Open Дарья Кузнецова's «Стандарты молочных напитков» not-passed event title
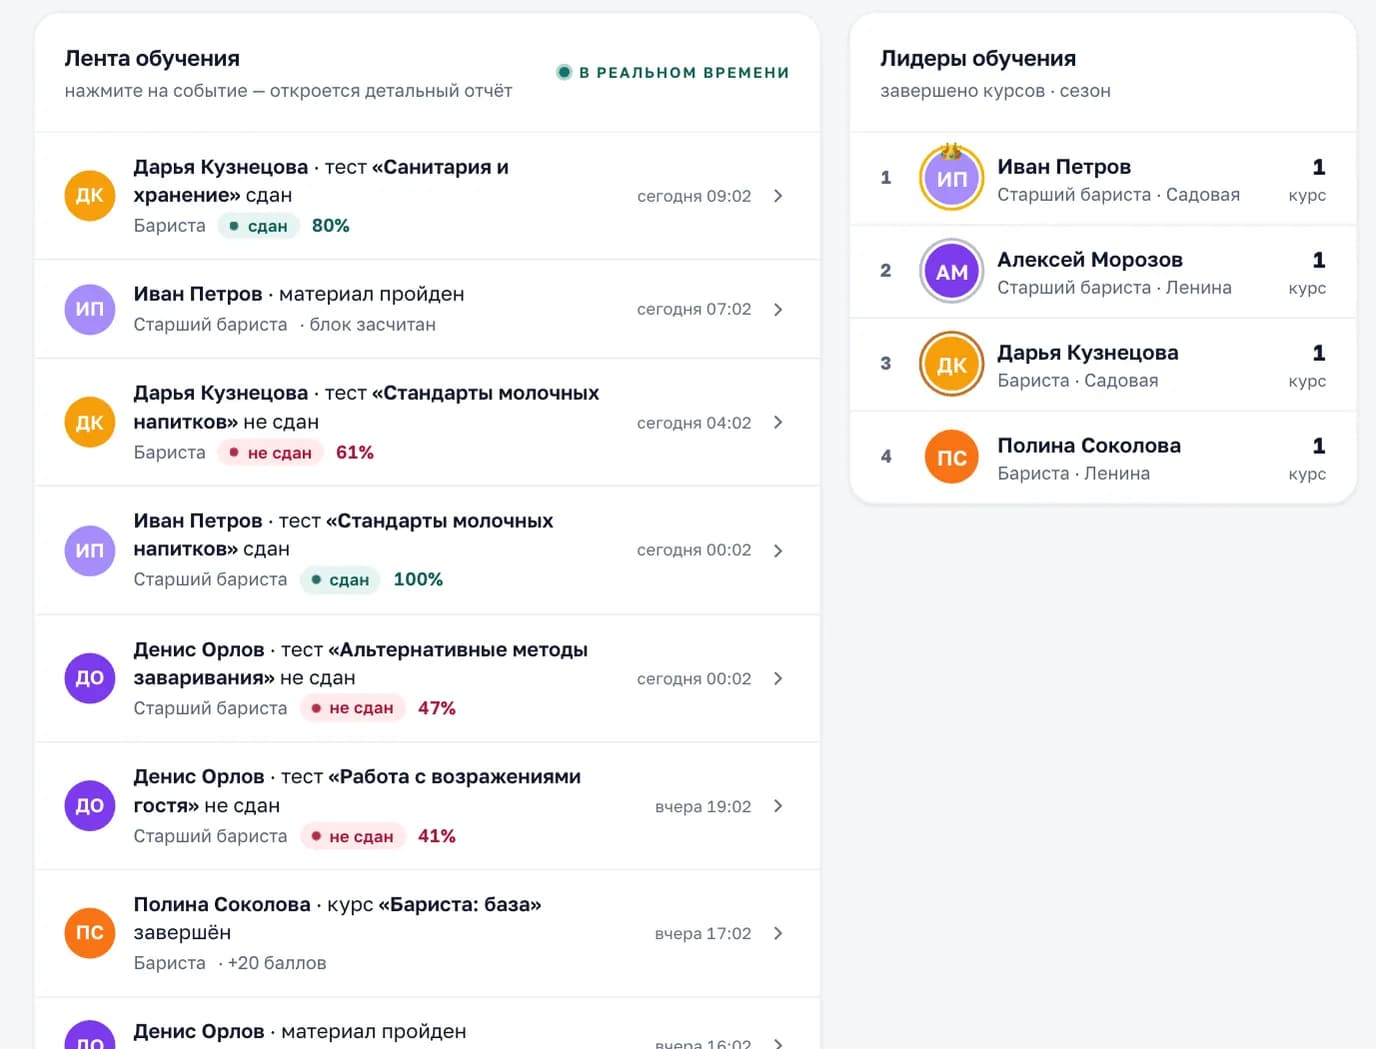Screen dimensions: 1376x1049 coord(366,407)
